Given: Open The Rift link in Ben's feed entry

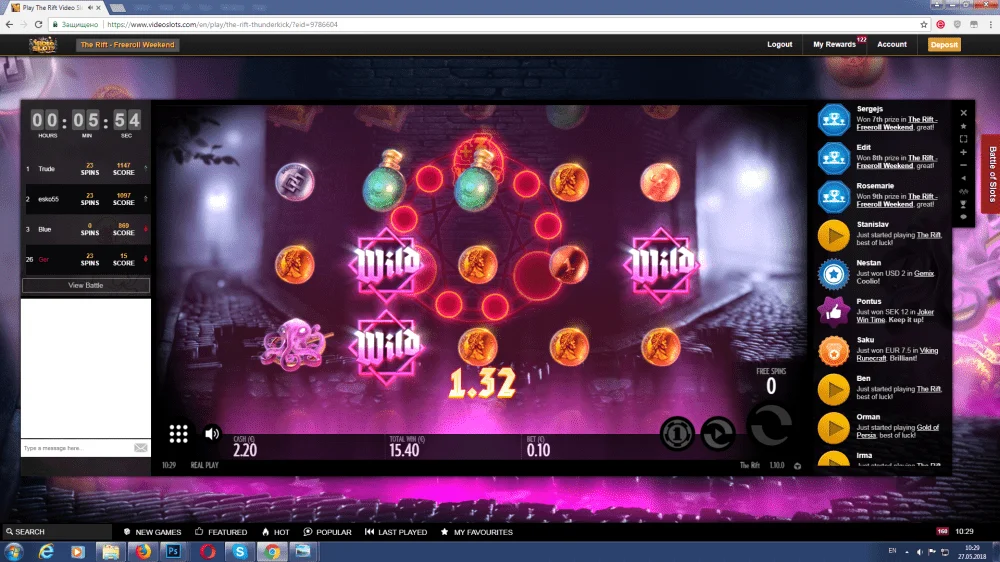Looking at the screenshot, I should (929, 388).
